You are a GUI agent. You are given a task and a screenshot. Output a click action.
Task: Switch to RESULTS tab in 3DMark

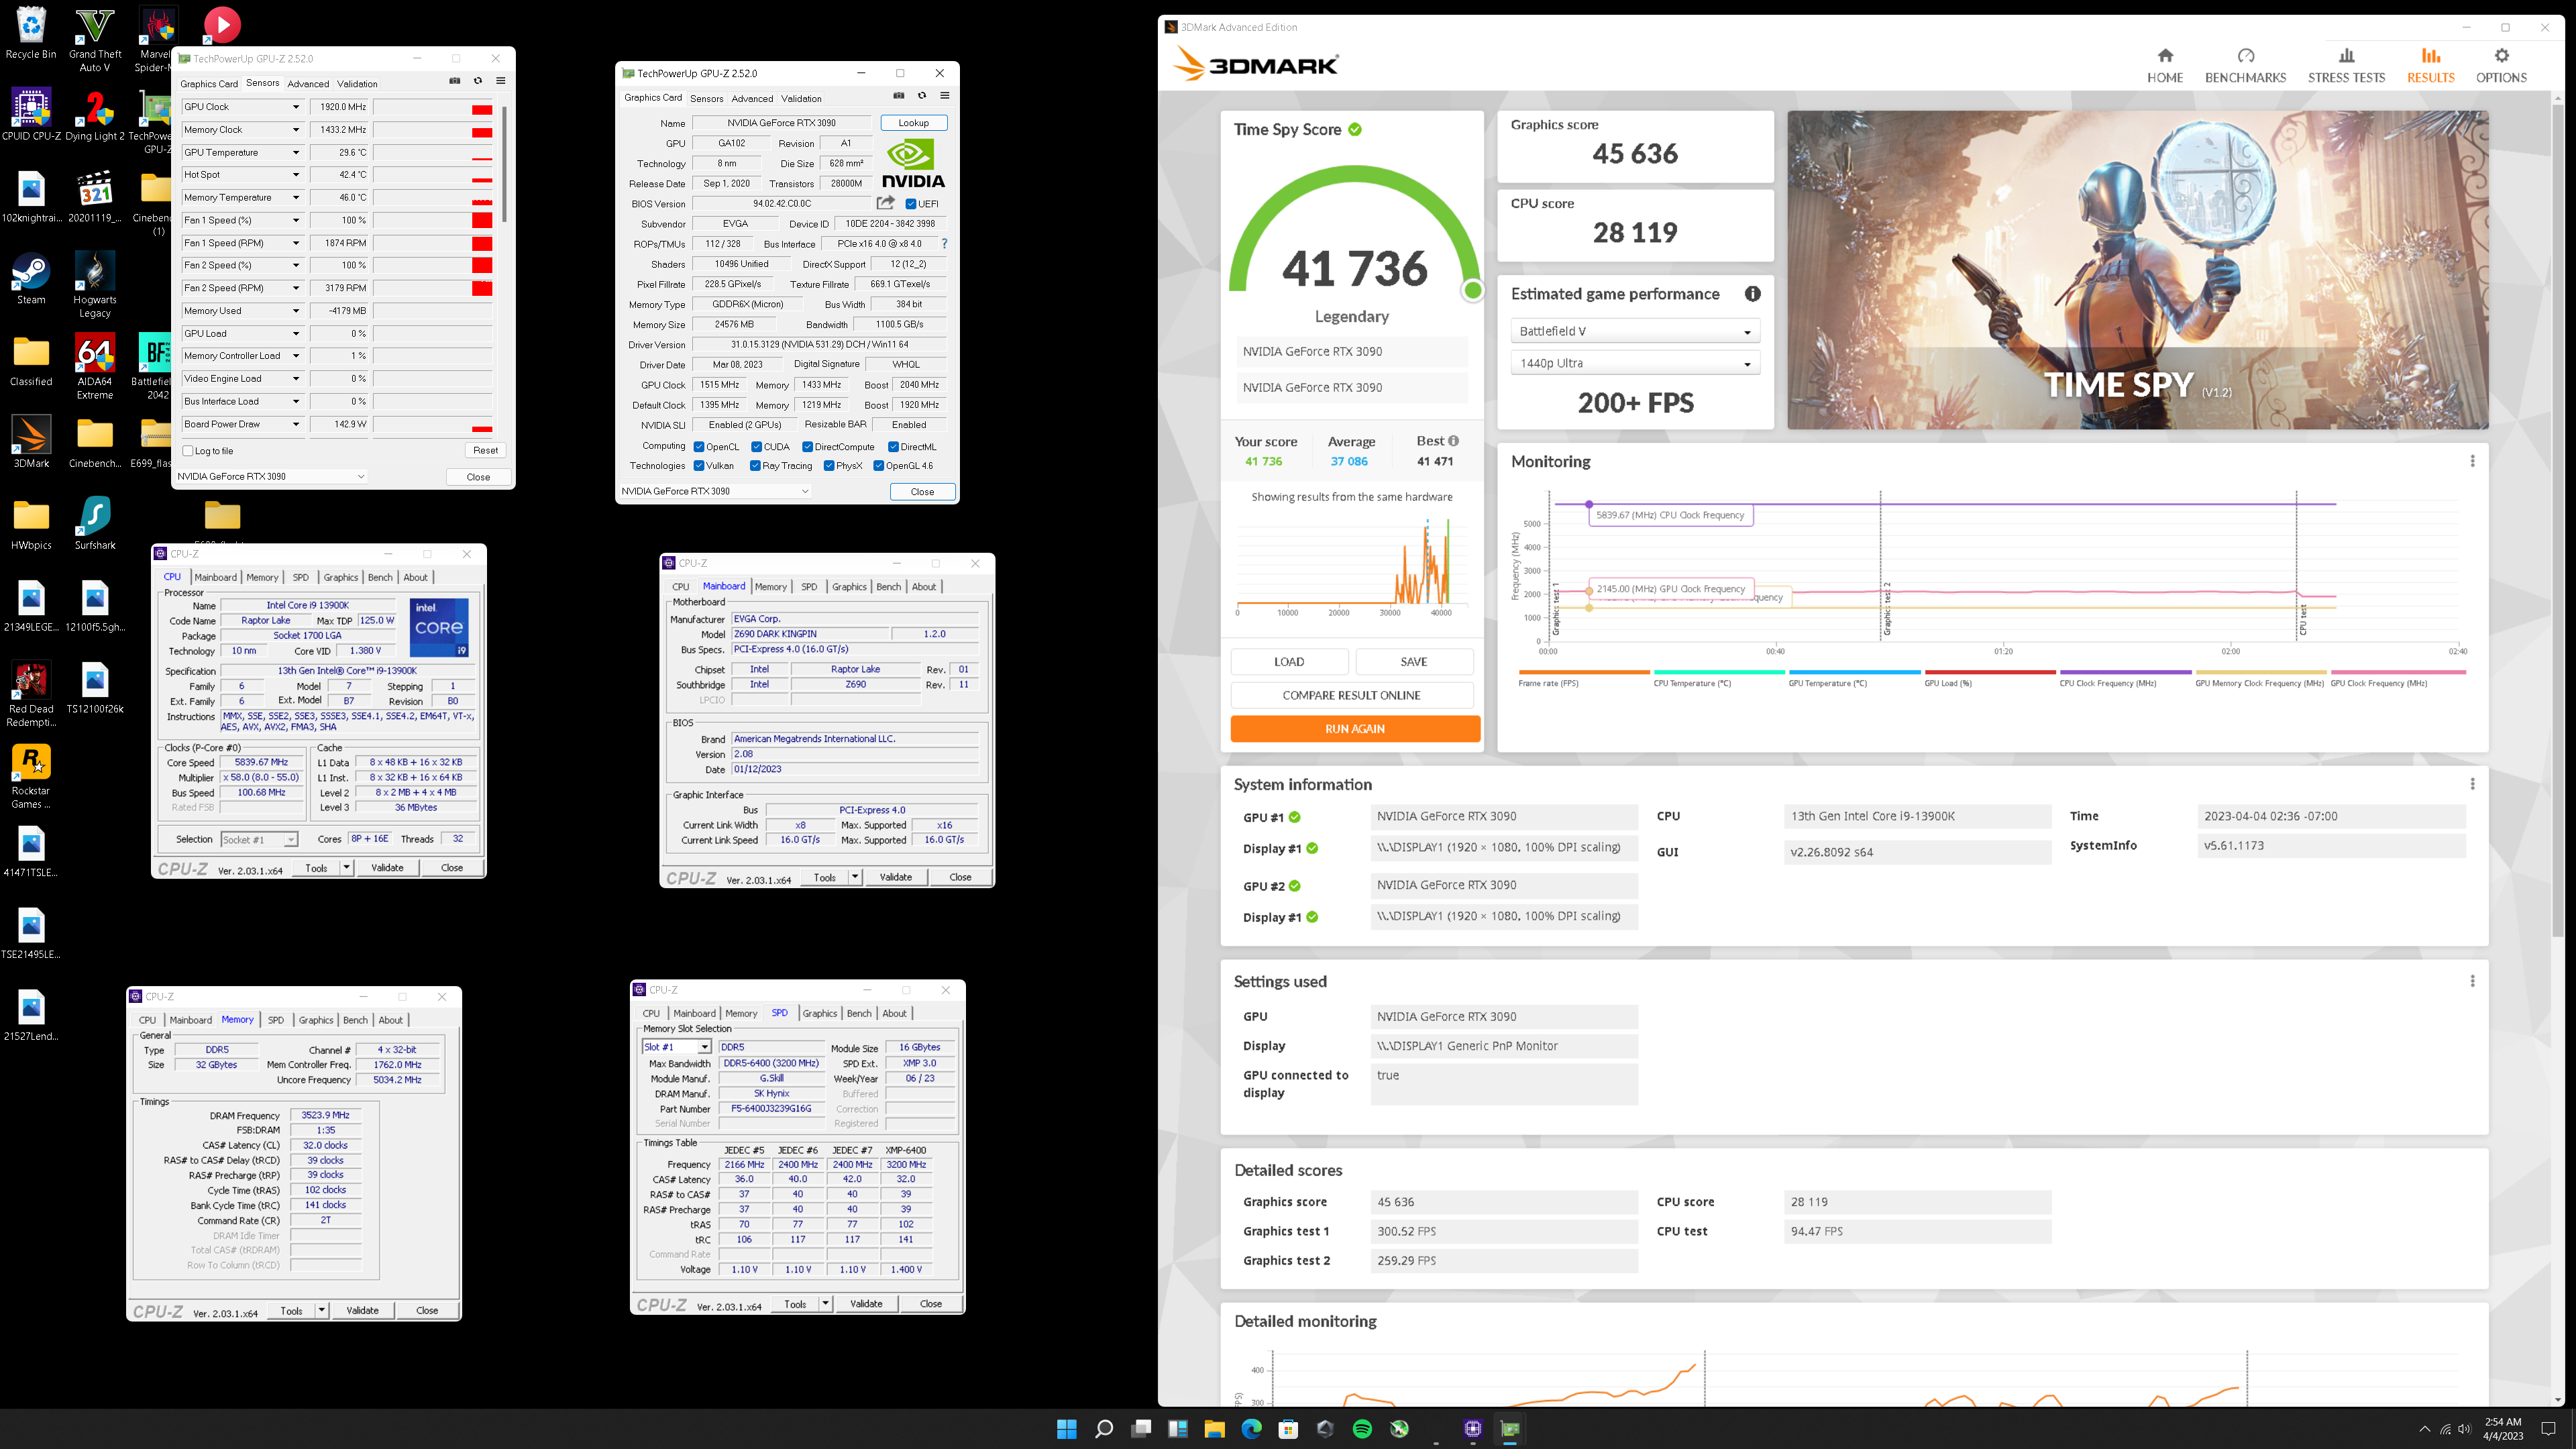pyautogui.click(x=2430, y=65)
